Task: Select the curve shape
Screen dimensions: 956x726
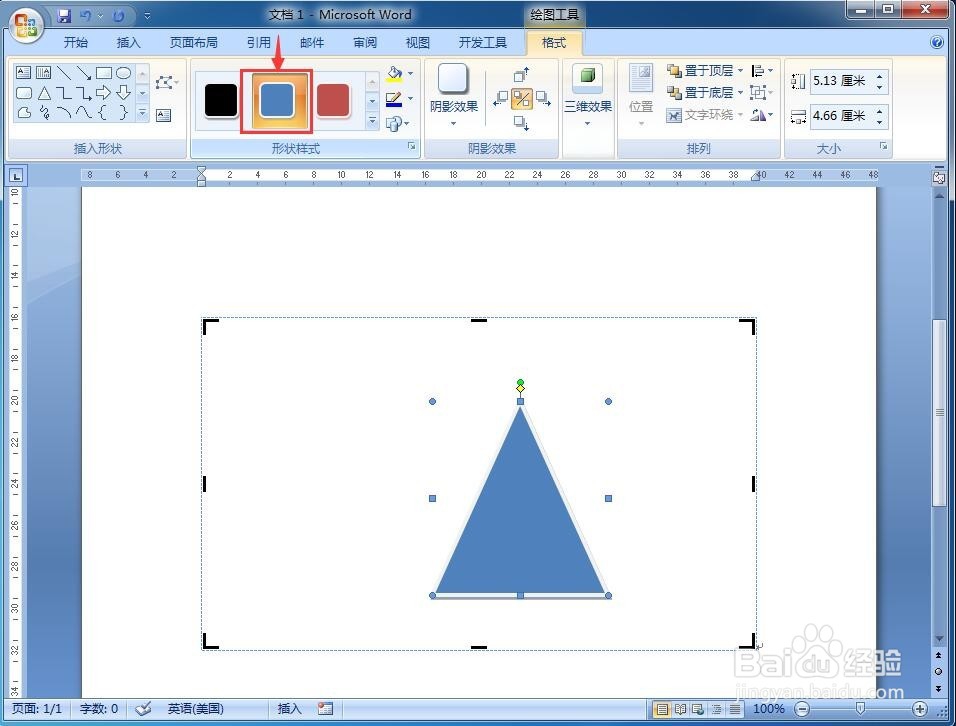Action: pyautogui.click(x=84, y=113)
